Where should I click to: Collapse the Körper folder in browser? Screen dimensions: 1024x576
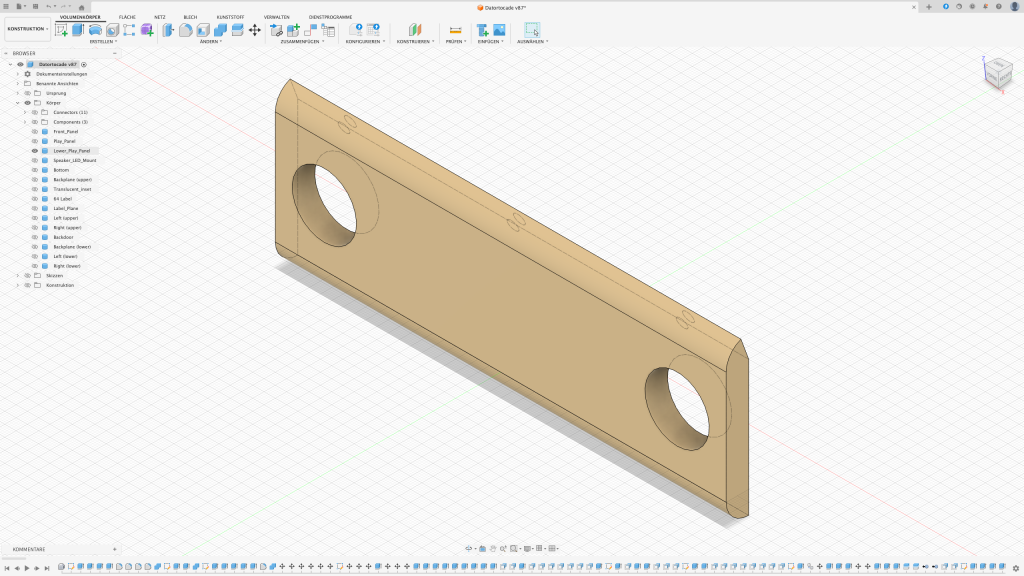[17, 103]
